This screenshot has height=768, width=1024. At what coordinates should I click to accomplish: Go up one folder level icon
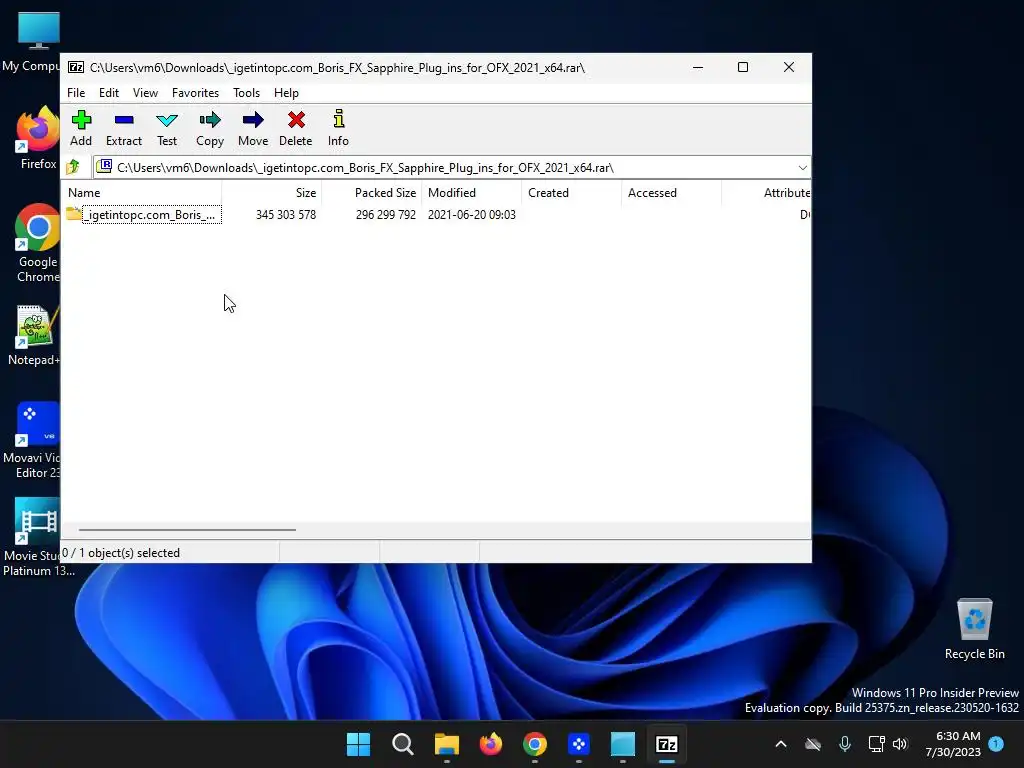point(73,167)
